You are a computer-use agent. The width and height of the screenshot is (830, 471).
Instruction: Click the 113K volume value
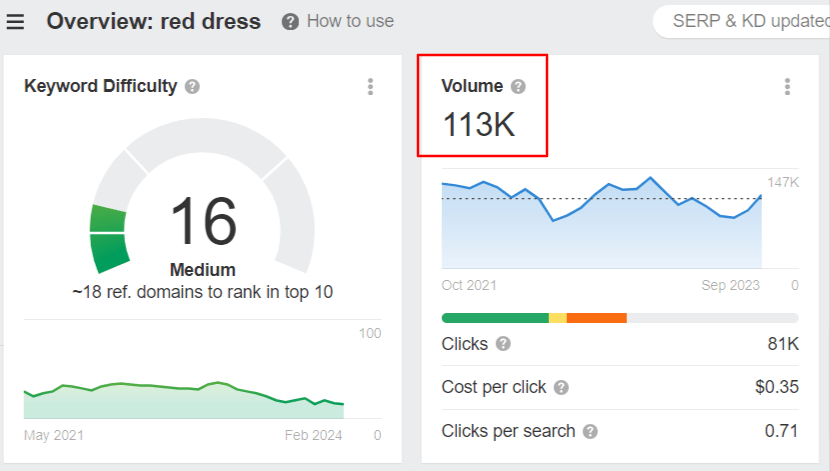pyautogui.click(x=479, y=125)
